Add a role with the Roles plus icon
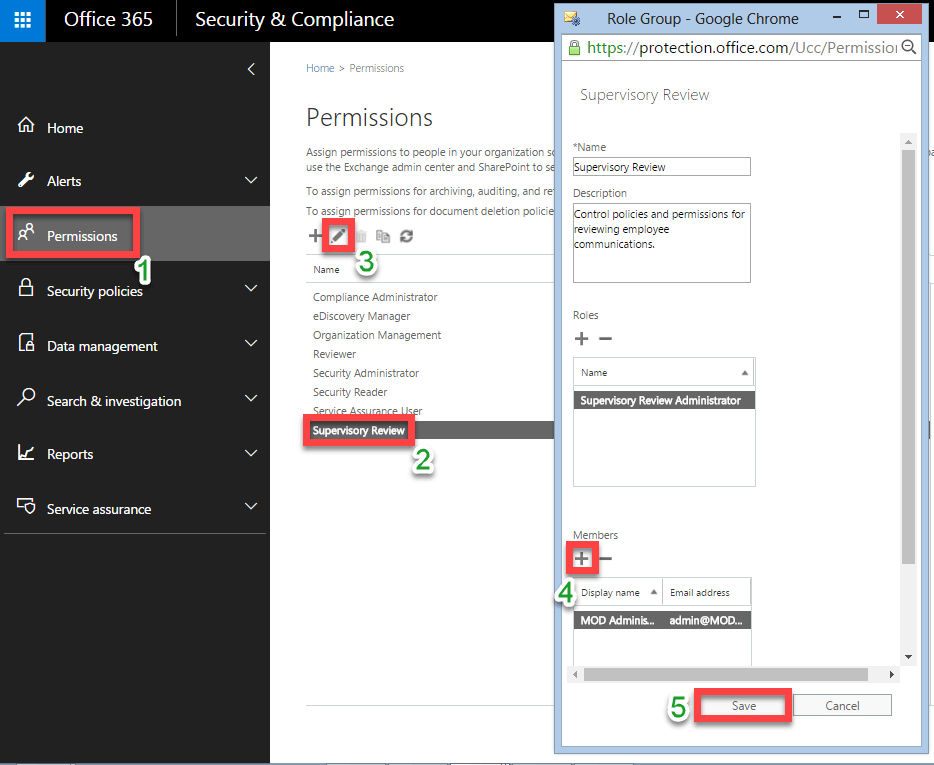The width and height of the screenshot is (934, 765). 582,339
